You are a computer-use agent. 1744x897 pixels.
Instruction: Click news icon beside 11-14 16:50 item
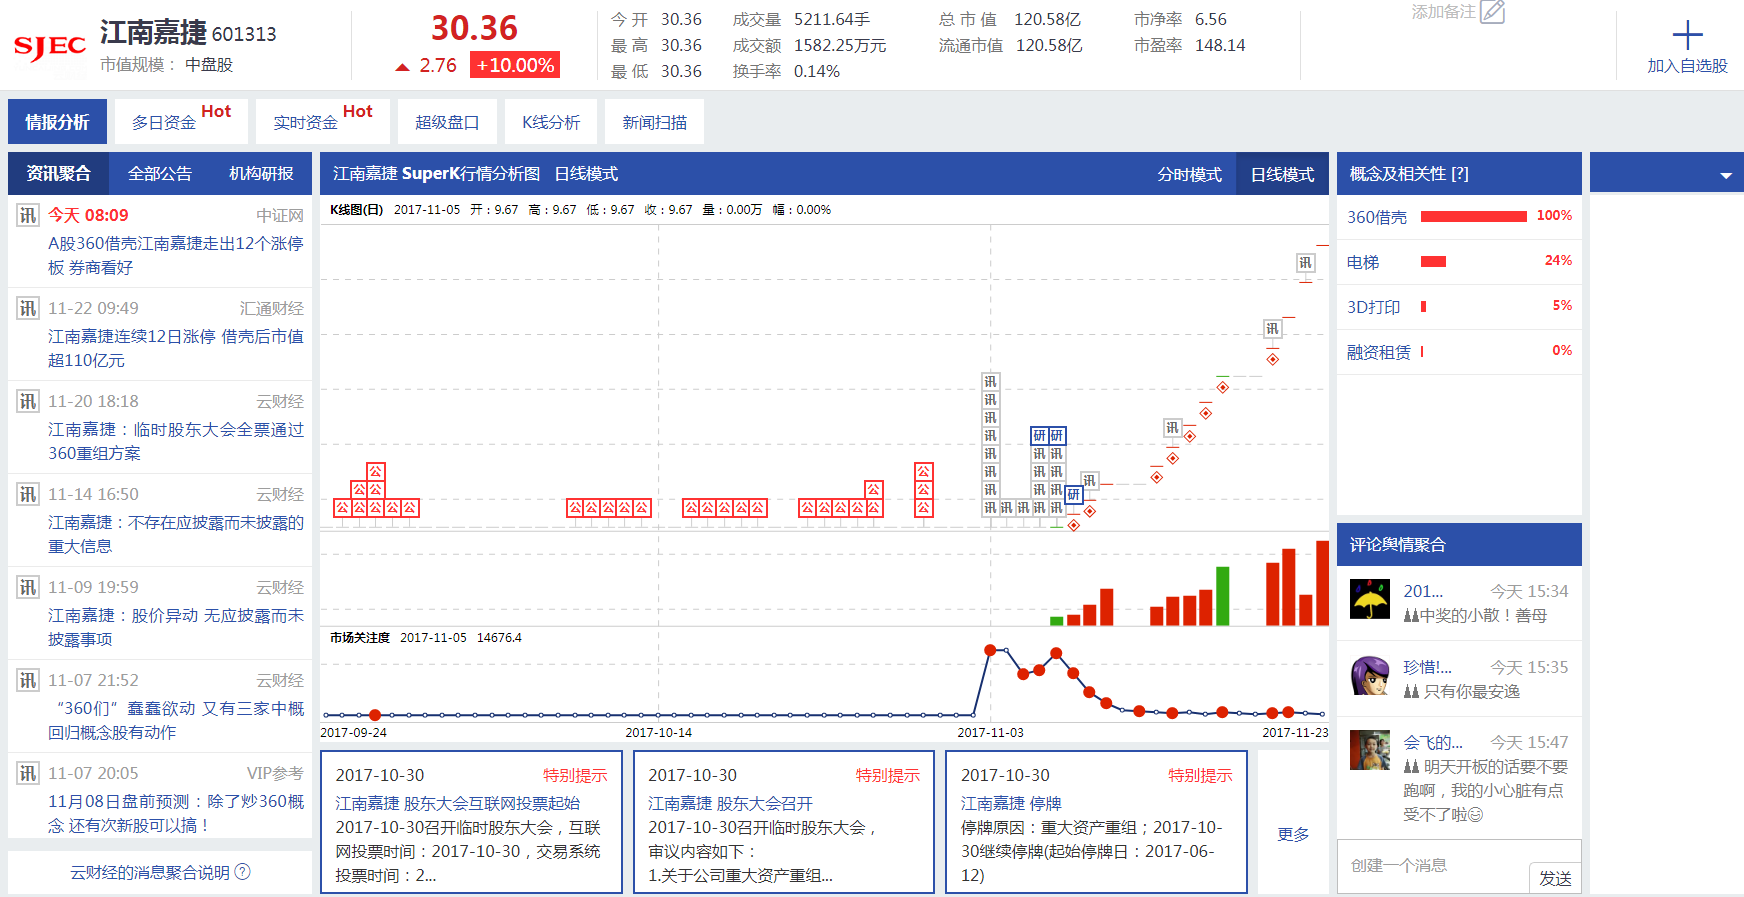pos(28,494)
